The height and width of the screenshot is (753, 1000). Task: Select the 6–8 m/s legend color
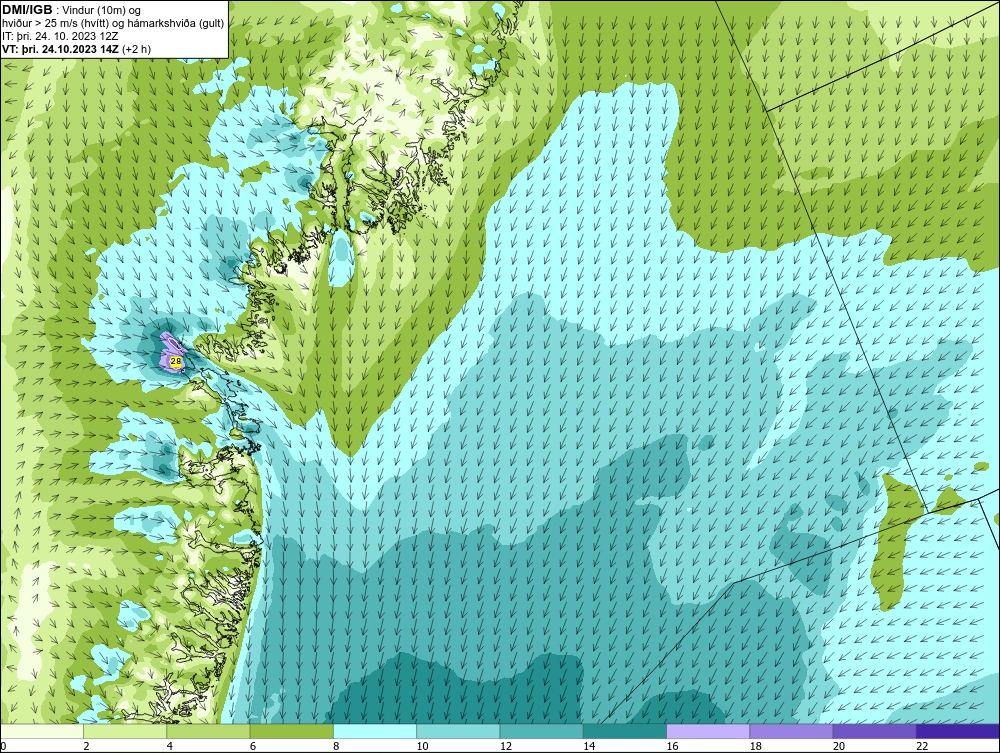click(x=291, y=731)
